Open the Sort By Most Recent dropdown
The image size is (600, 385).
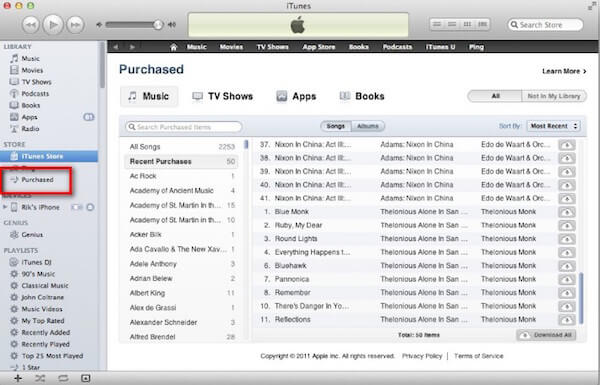click(553, 126)
